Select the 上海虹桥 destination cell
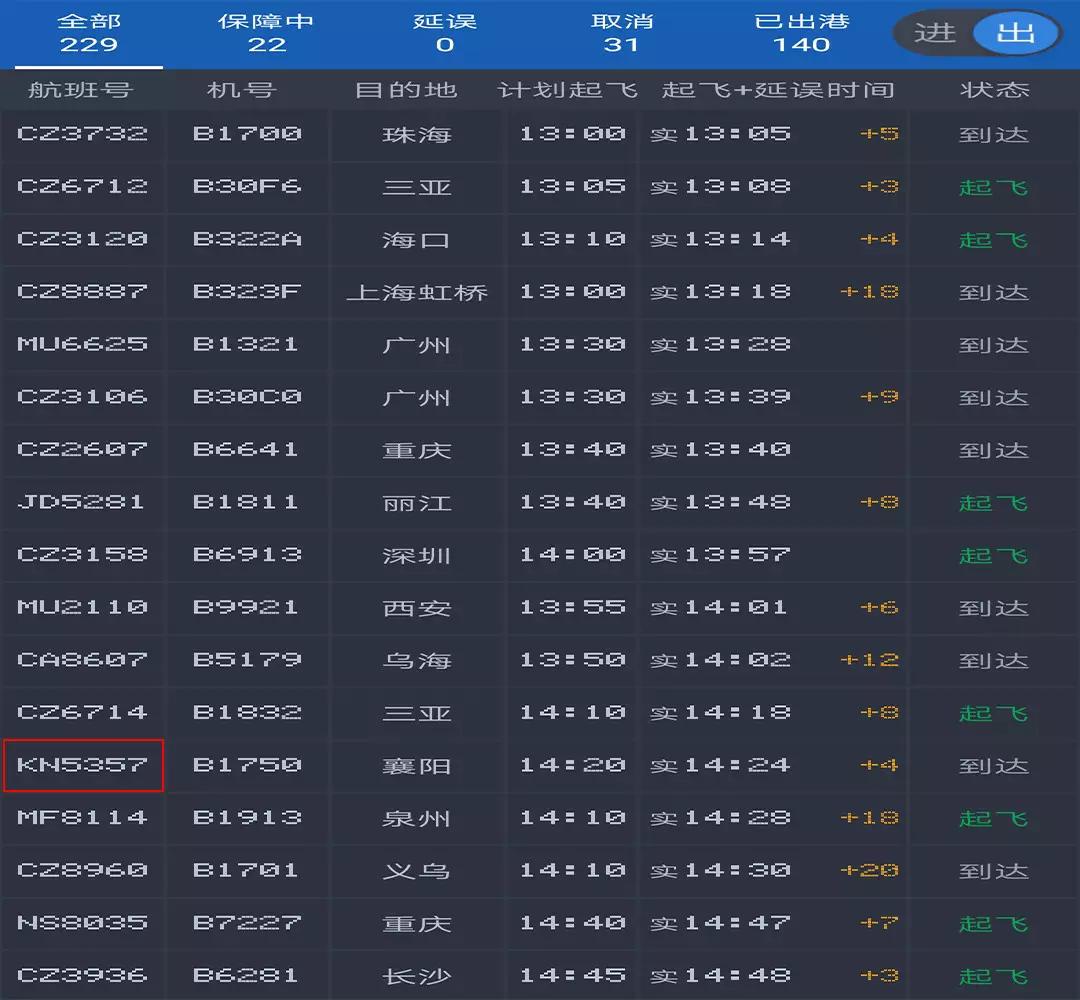 [x=417, y=292]
